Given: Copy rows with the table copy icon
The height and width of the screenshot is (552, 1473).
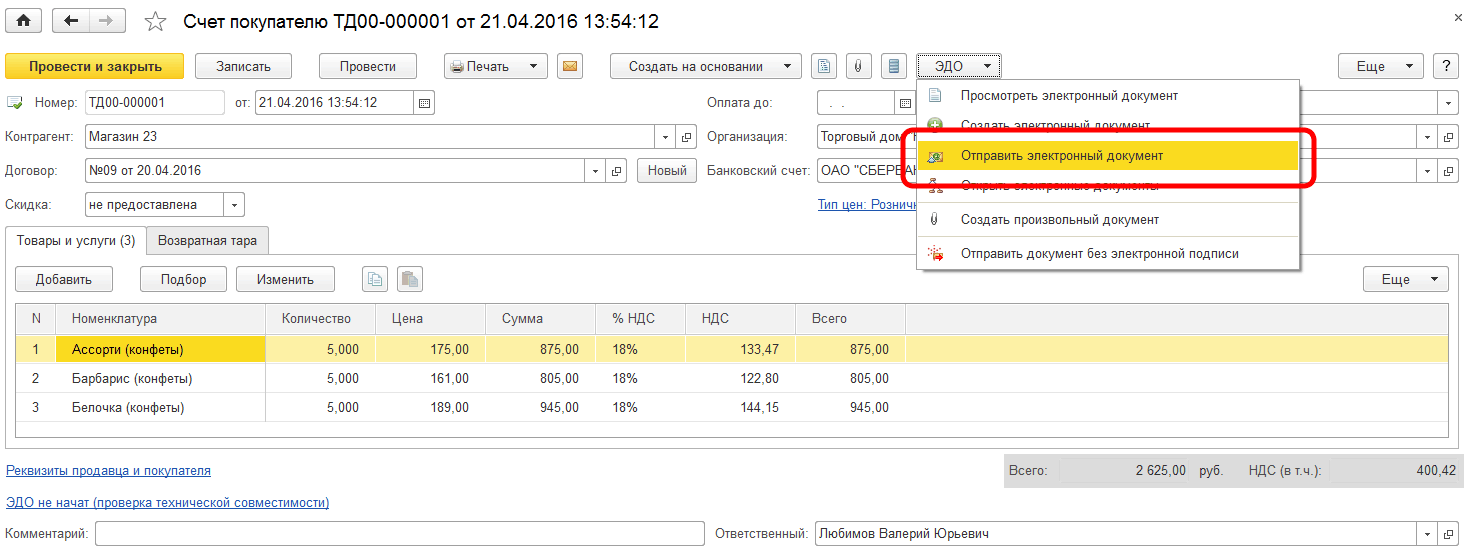Looking at the screenshot, I should (376, 280).
